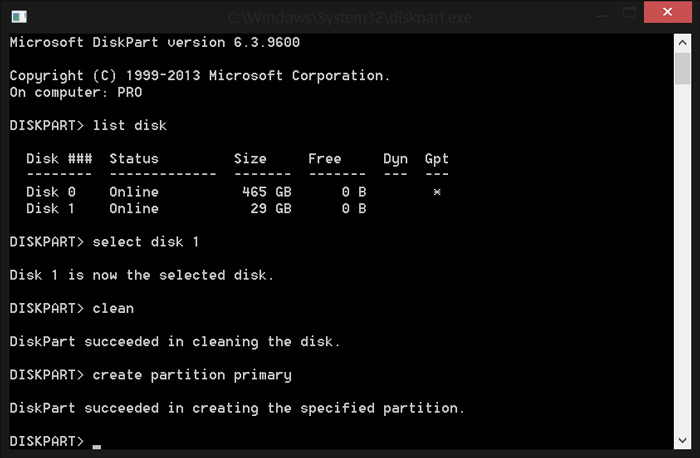
Task: Click the Disk 1 row in the table
Action: 200,209
